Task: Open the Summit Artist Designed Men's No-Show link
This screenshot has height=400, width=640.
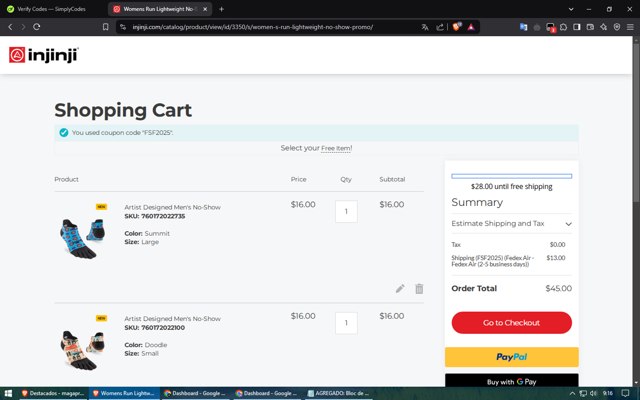Action: point(172,207)
